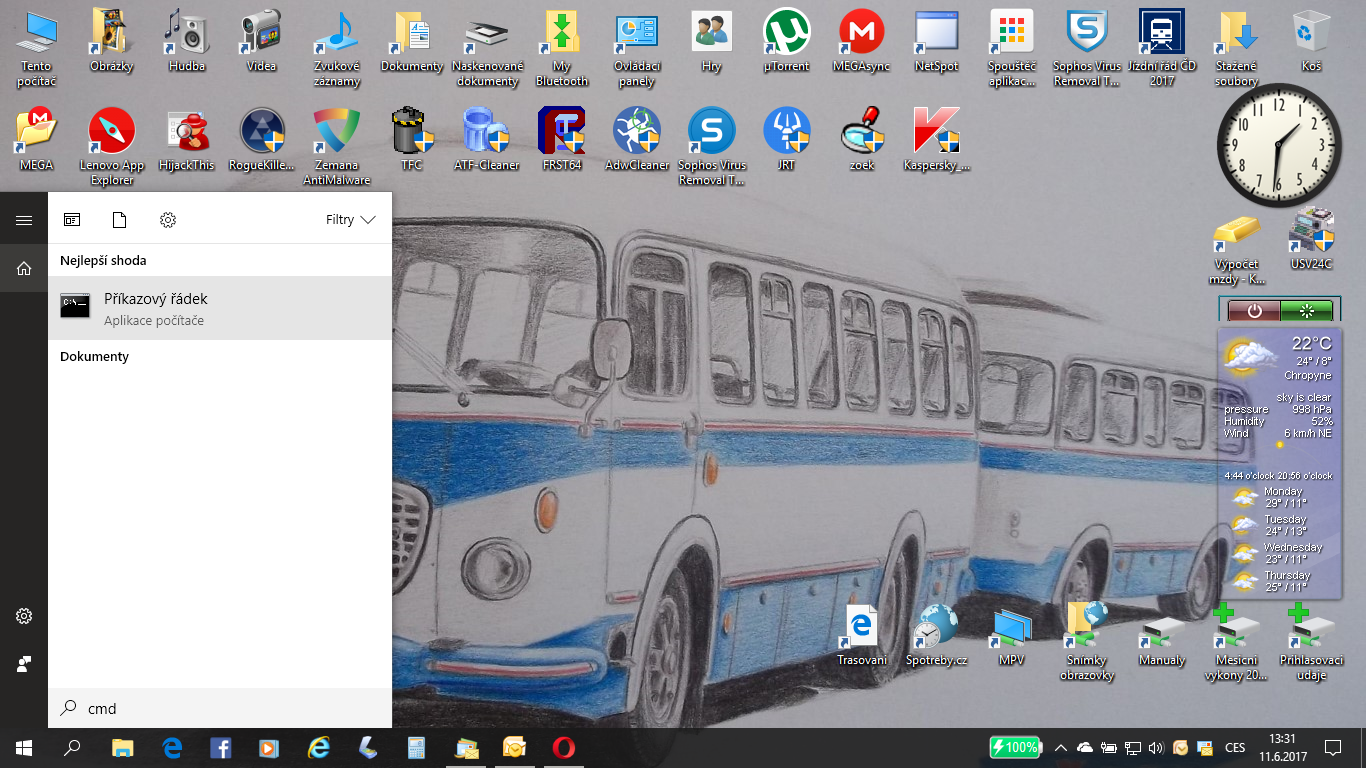1366x768 pixels.
Task: Click the search box containing cmd
Action: [x=220, y=708]
